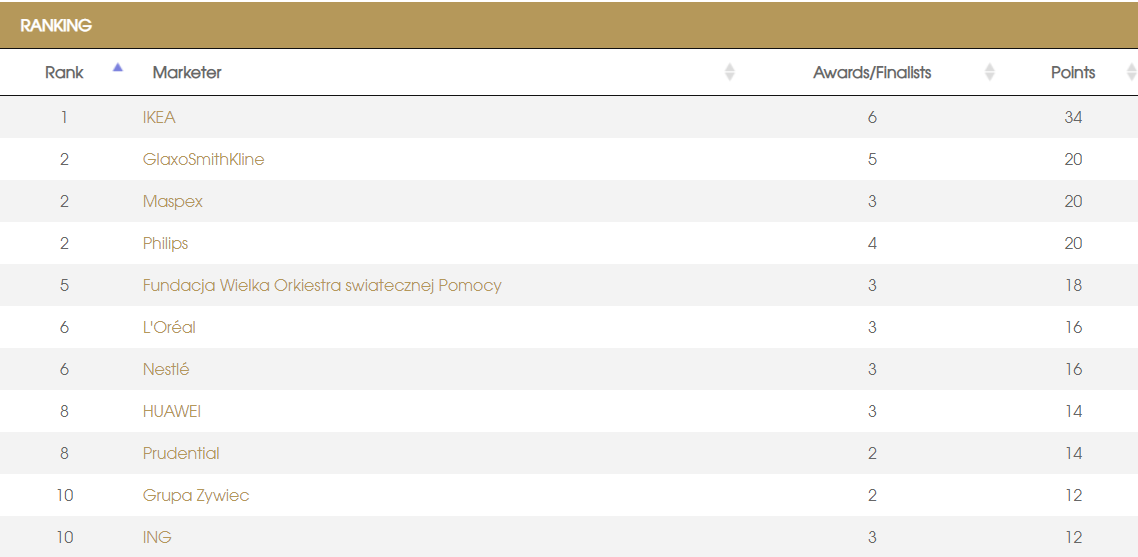This screenshot has width=1138, height=557.
Task: Click the Grupa Zywiec link
Action: 196,496
